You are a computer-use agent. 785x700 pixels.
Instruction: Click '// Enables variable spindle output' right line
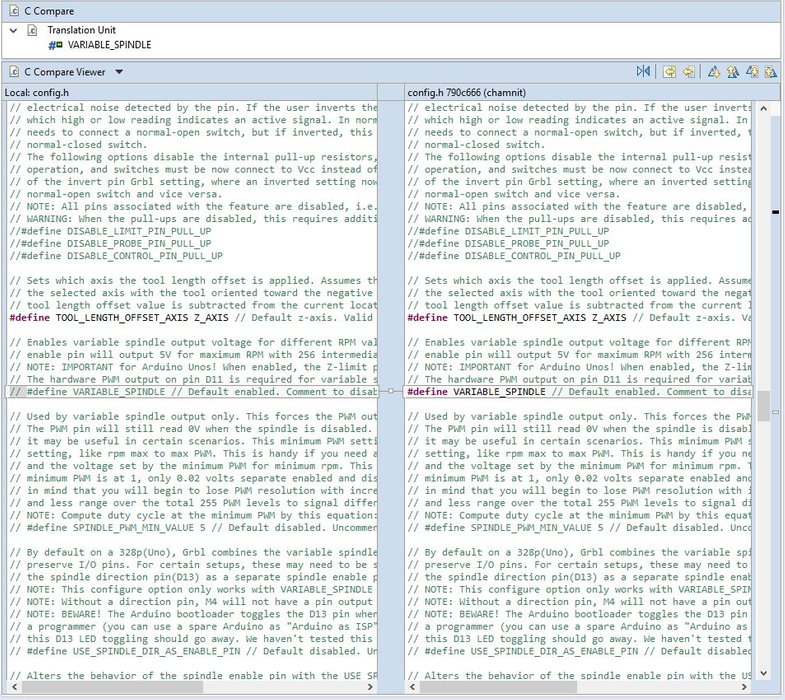click(579, 342)
